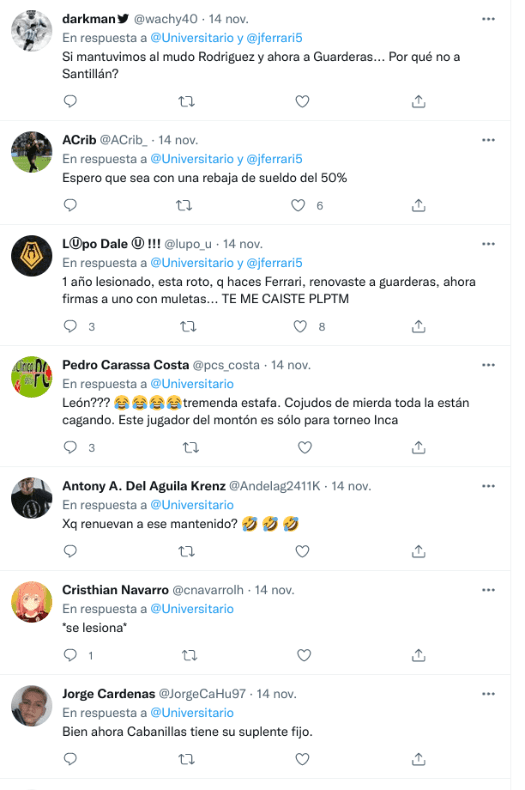Like Cristhian Navarro's "se lesiona" tweet
This screenshot has height=790, width=525.
click(x=304, y=655)
